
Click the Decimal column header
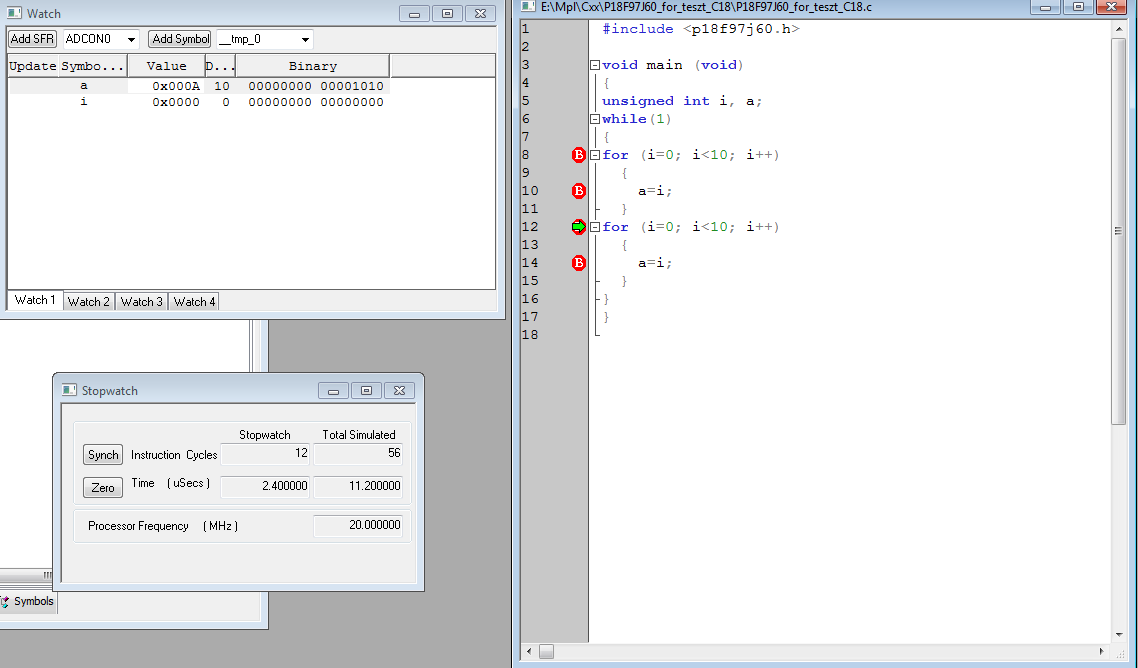[x=220, y=66]
